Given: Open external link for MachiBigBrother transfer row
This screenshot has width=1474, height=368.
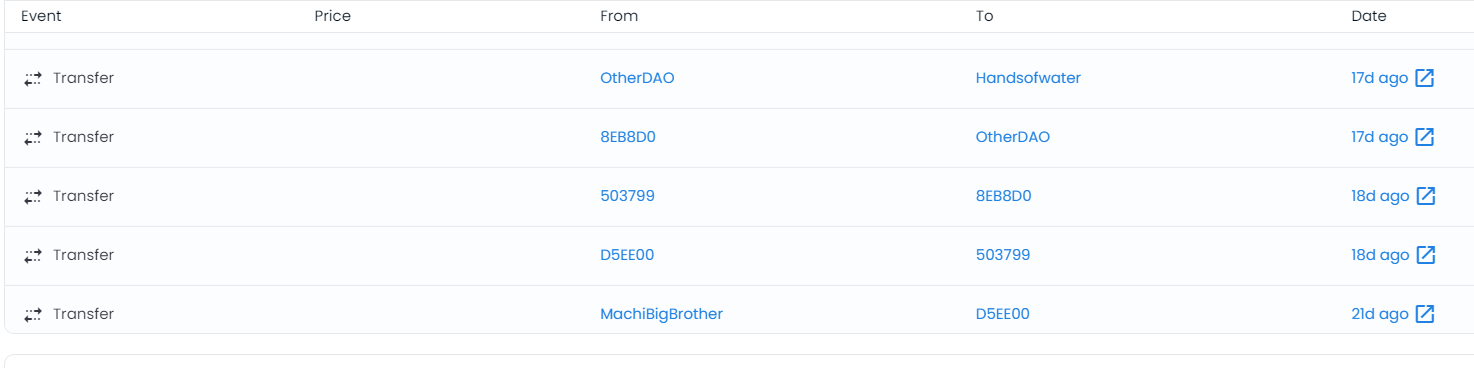Looking at the screenshot, I should (1425, 314).
